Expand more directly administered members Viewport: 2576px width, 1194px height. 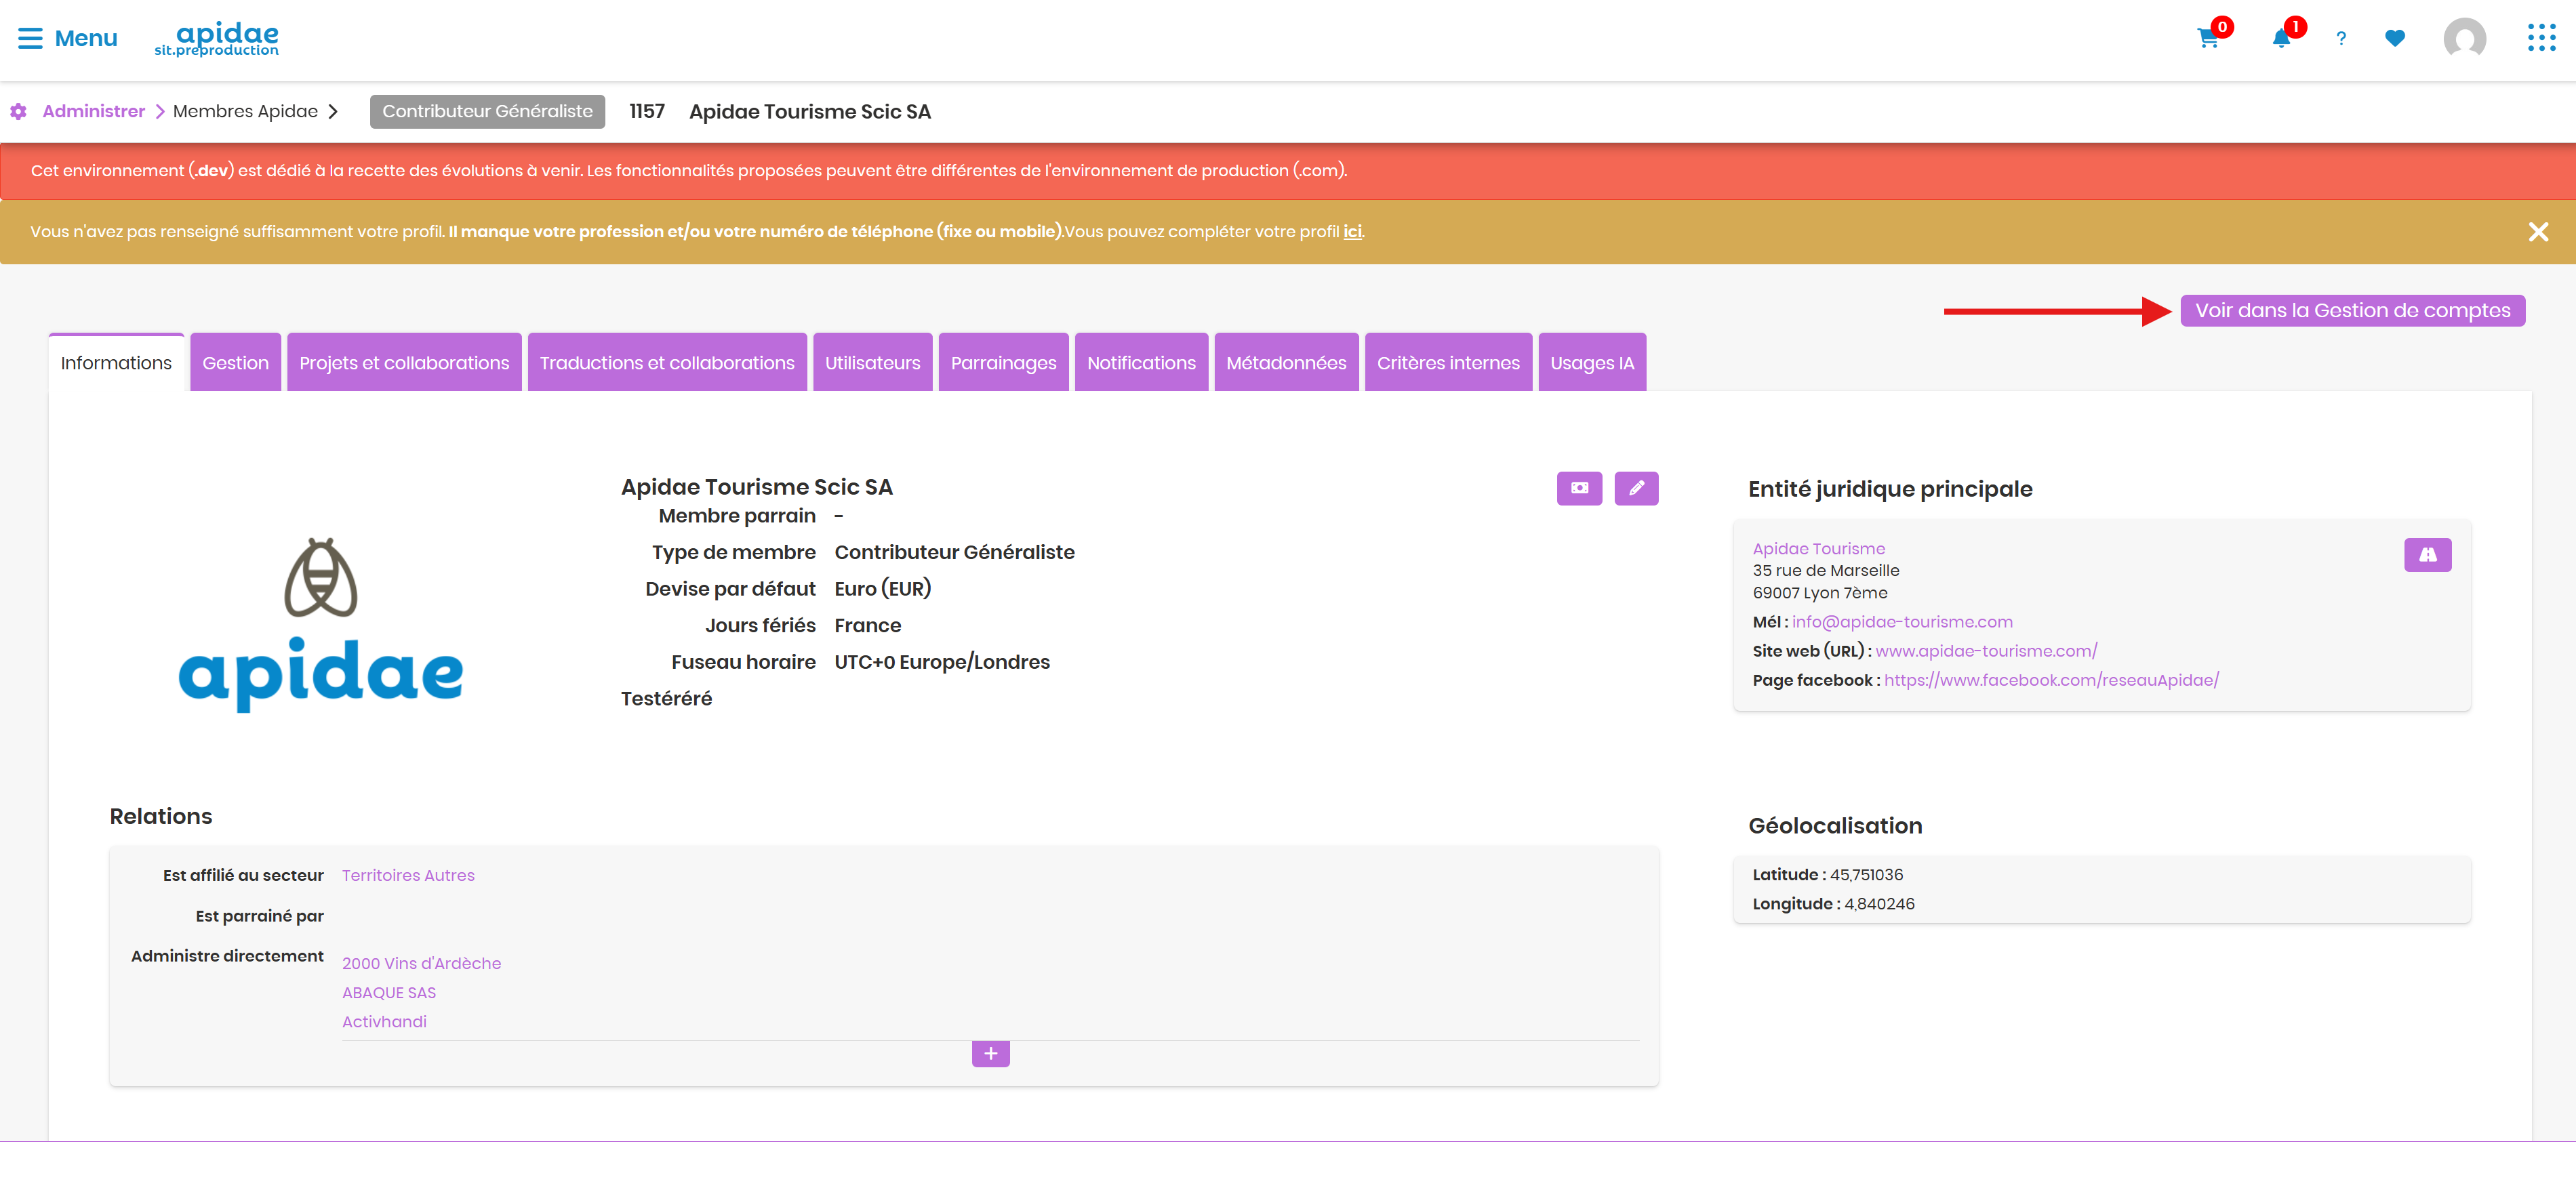click(x=990, y=1053)
